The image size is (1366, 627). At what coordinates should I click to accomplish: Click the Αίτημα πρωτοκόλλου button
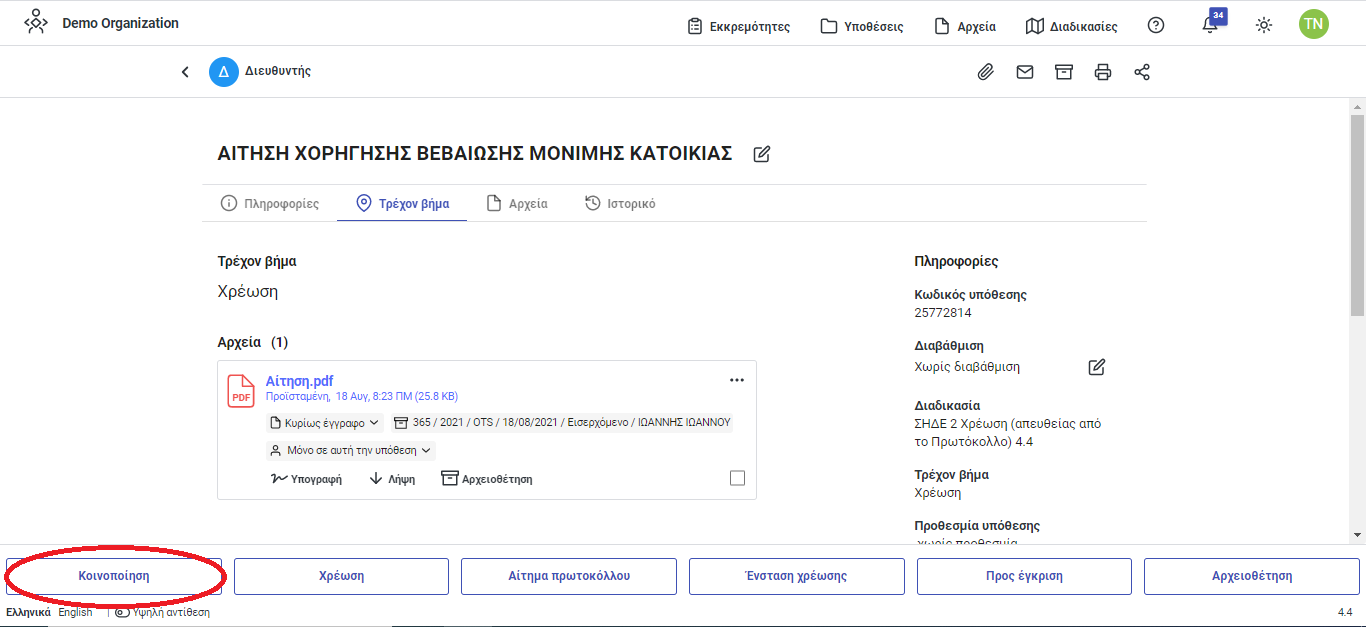569,576
